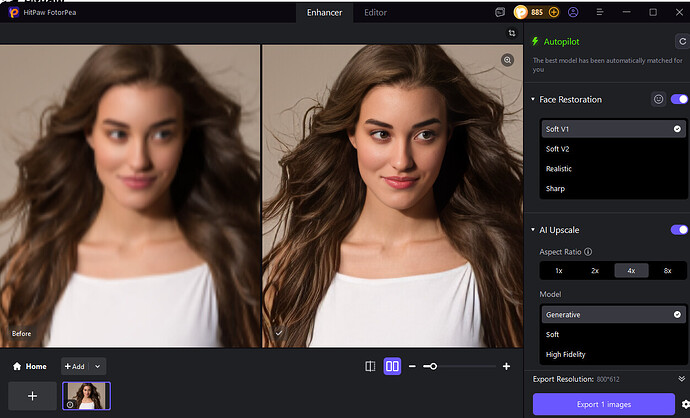The image size is (690, 418).
Task: Click the zoom slider handle
Action: (432, 367)
